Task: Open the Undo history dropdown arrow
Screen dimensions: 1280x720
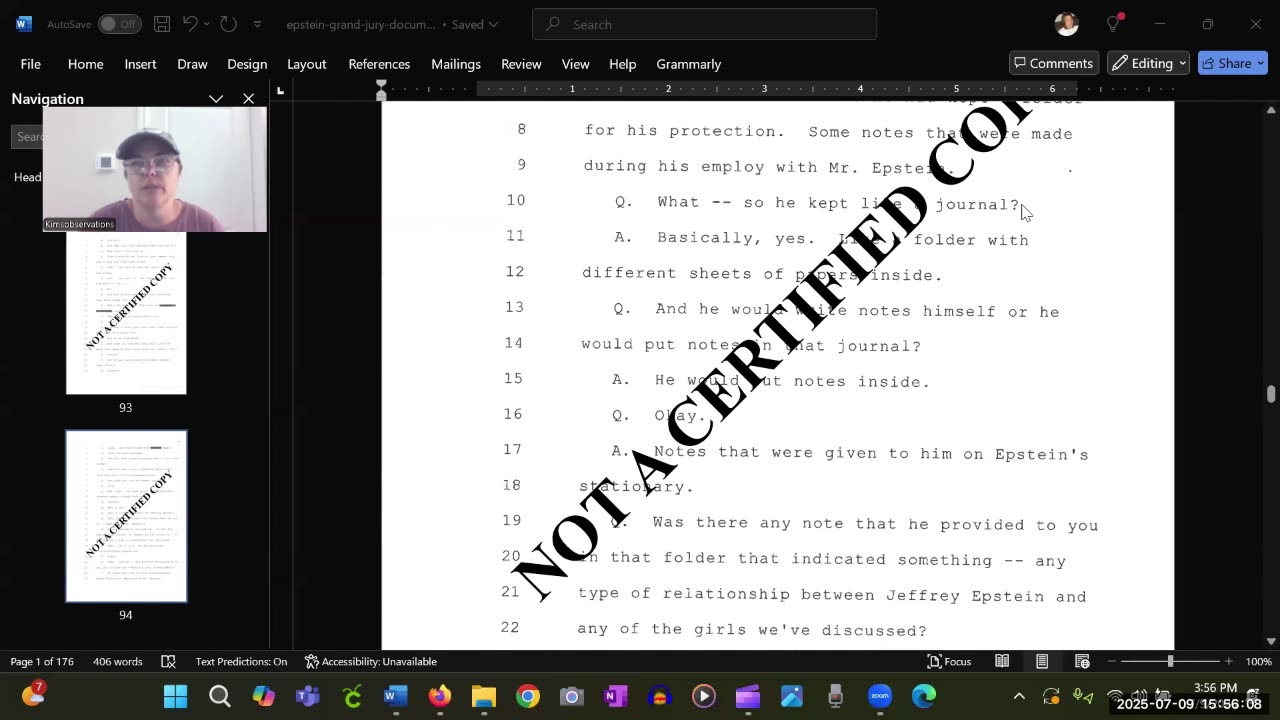Action: tap(207, 24)
